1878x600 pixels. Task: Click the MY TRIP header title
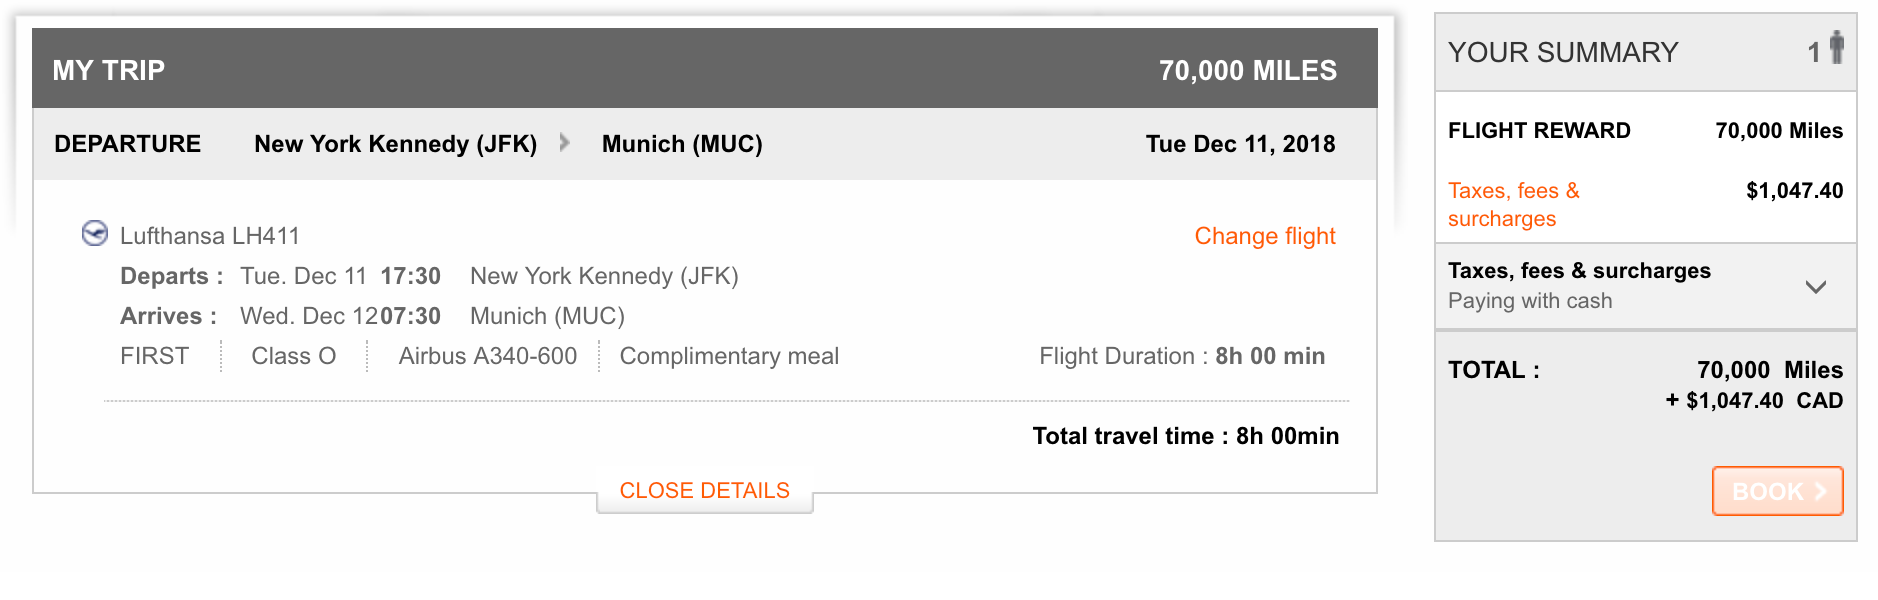pyautogui.click(x=109, y=70)
